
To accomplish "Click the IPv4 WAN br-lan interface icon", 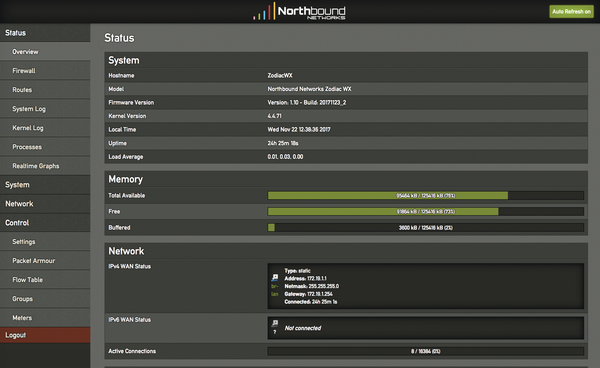I will tap(275, 278).
